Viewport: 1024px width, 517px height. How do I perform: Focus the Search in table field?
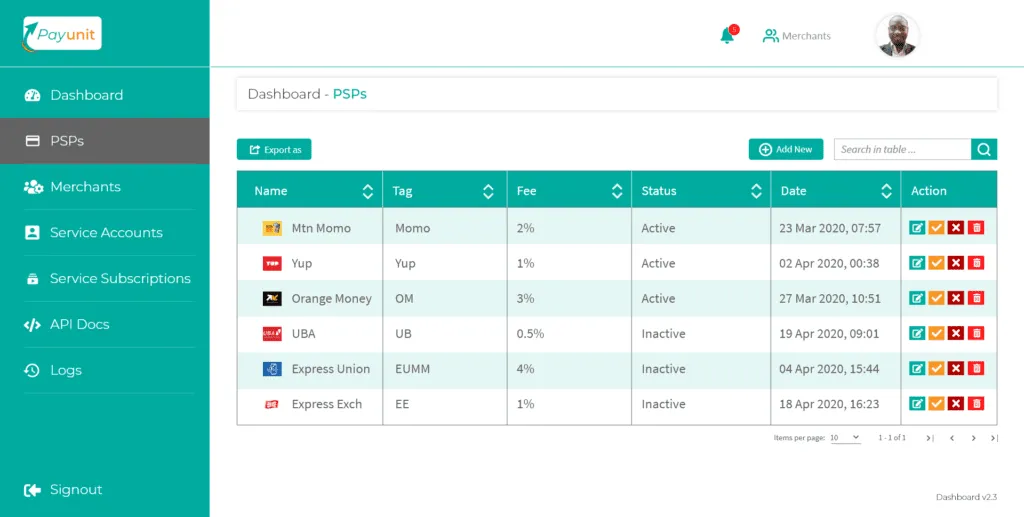click(x=903, y=149)
